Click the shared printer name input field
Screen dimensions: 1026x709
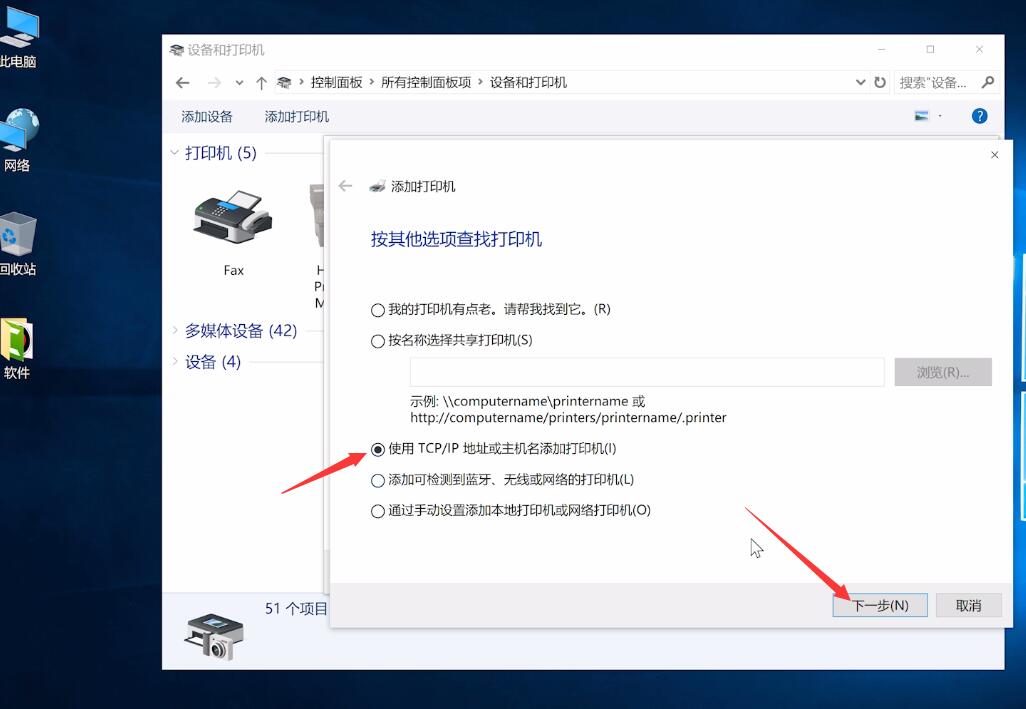645,371
